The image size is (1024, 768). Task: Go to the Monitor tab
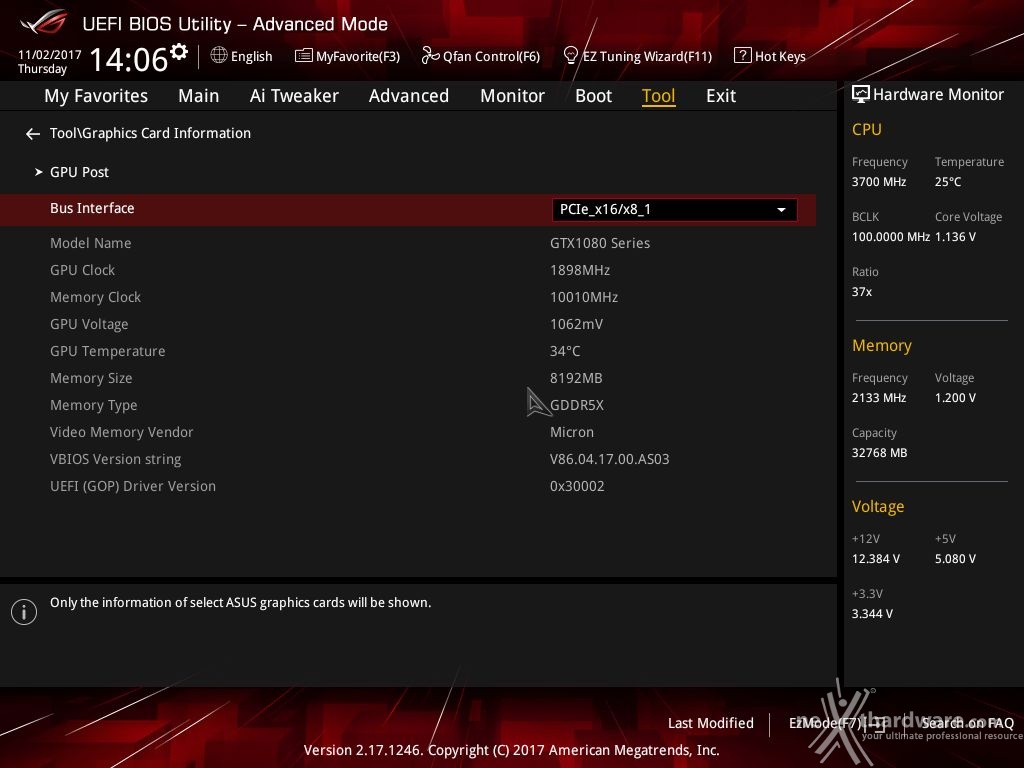(x=512, y=96)
